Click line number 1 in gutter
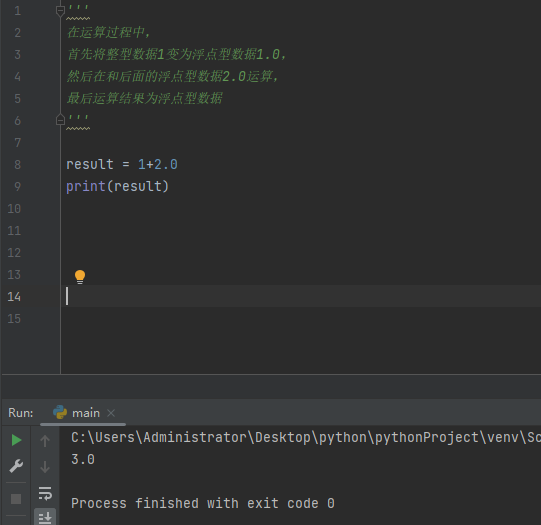The image size is (541, 525). (x=18, y=11)
